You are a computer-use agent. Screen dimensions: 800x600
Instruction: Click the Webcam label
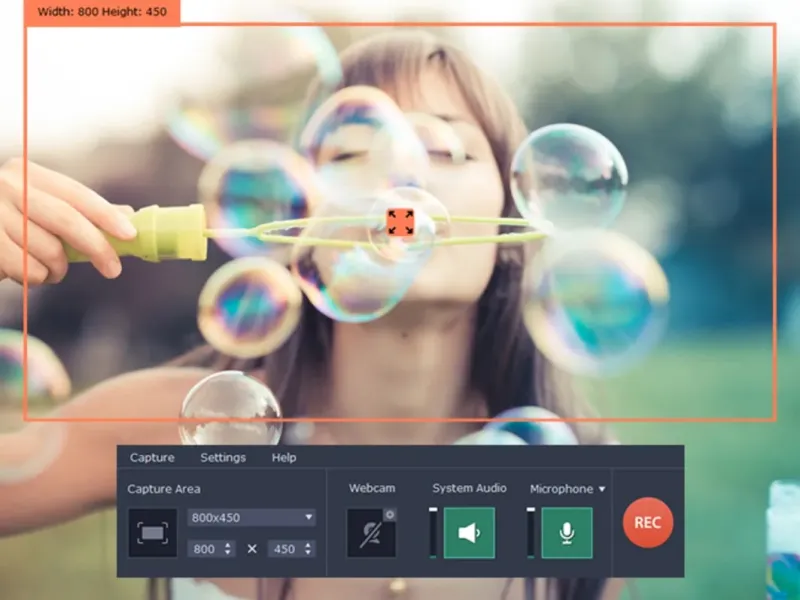pyautogui.click(x=372, y=488)
